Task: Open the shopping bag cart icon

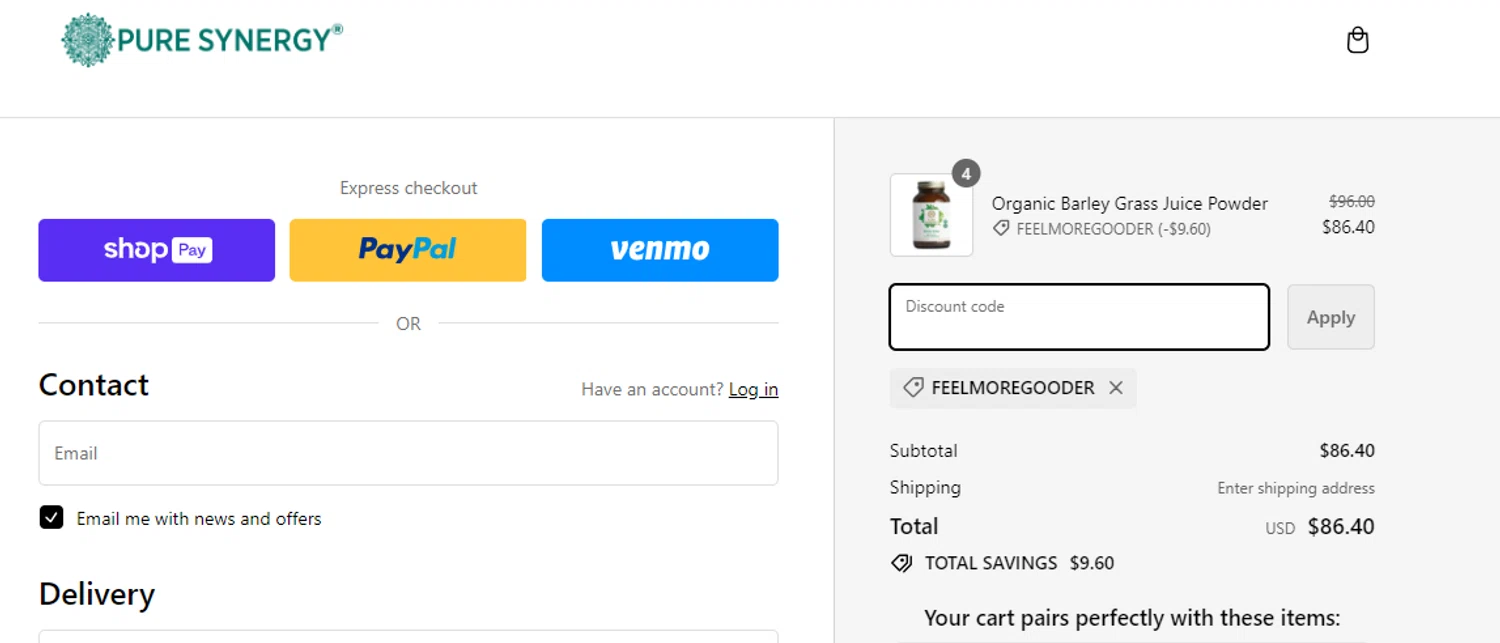Action: pos(1357,41)
